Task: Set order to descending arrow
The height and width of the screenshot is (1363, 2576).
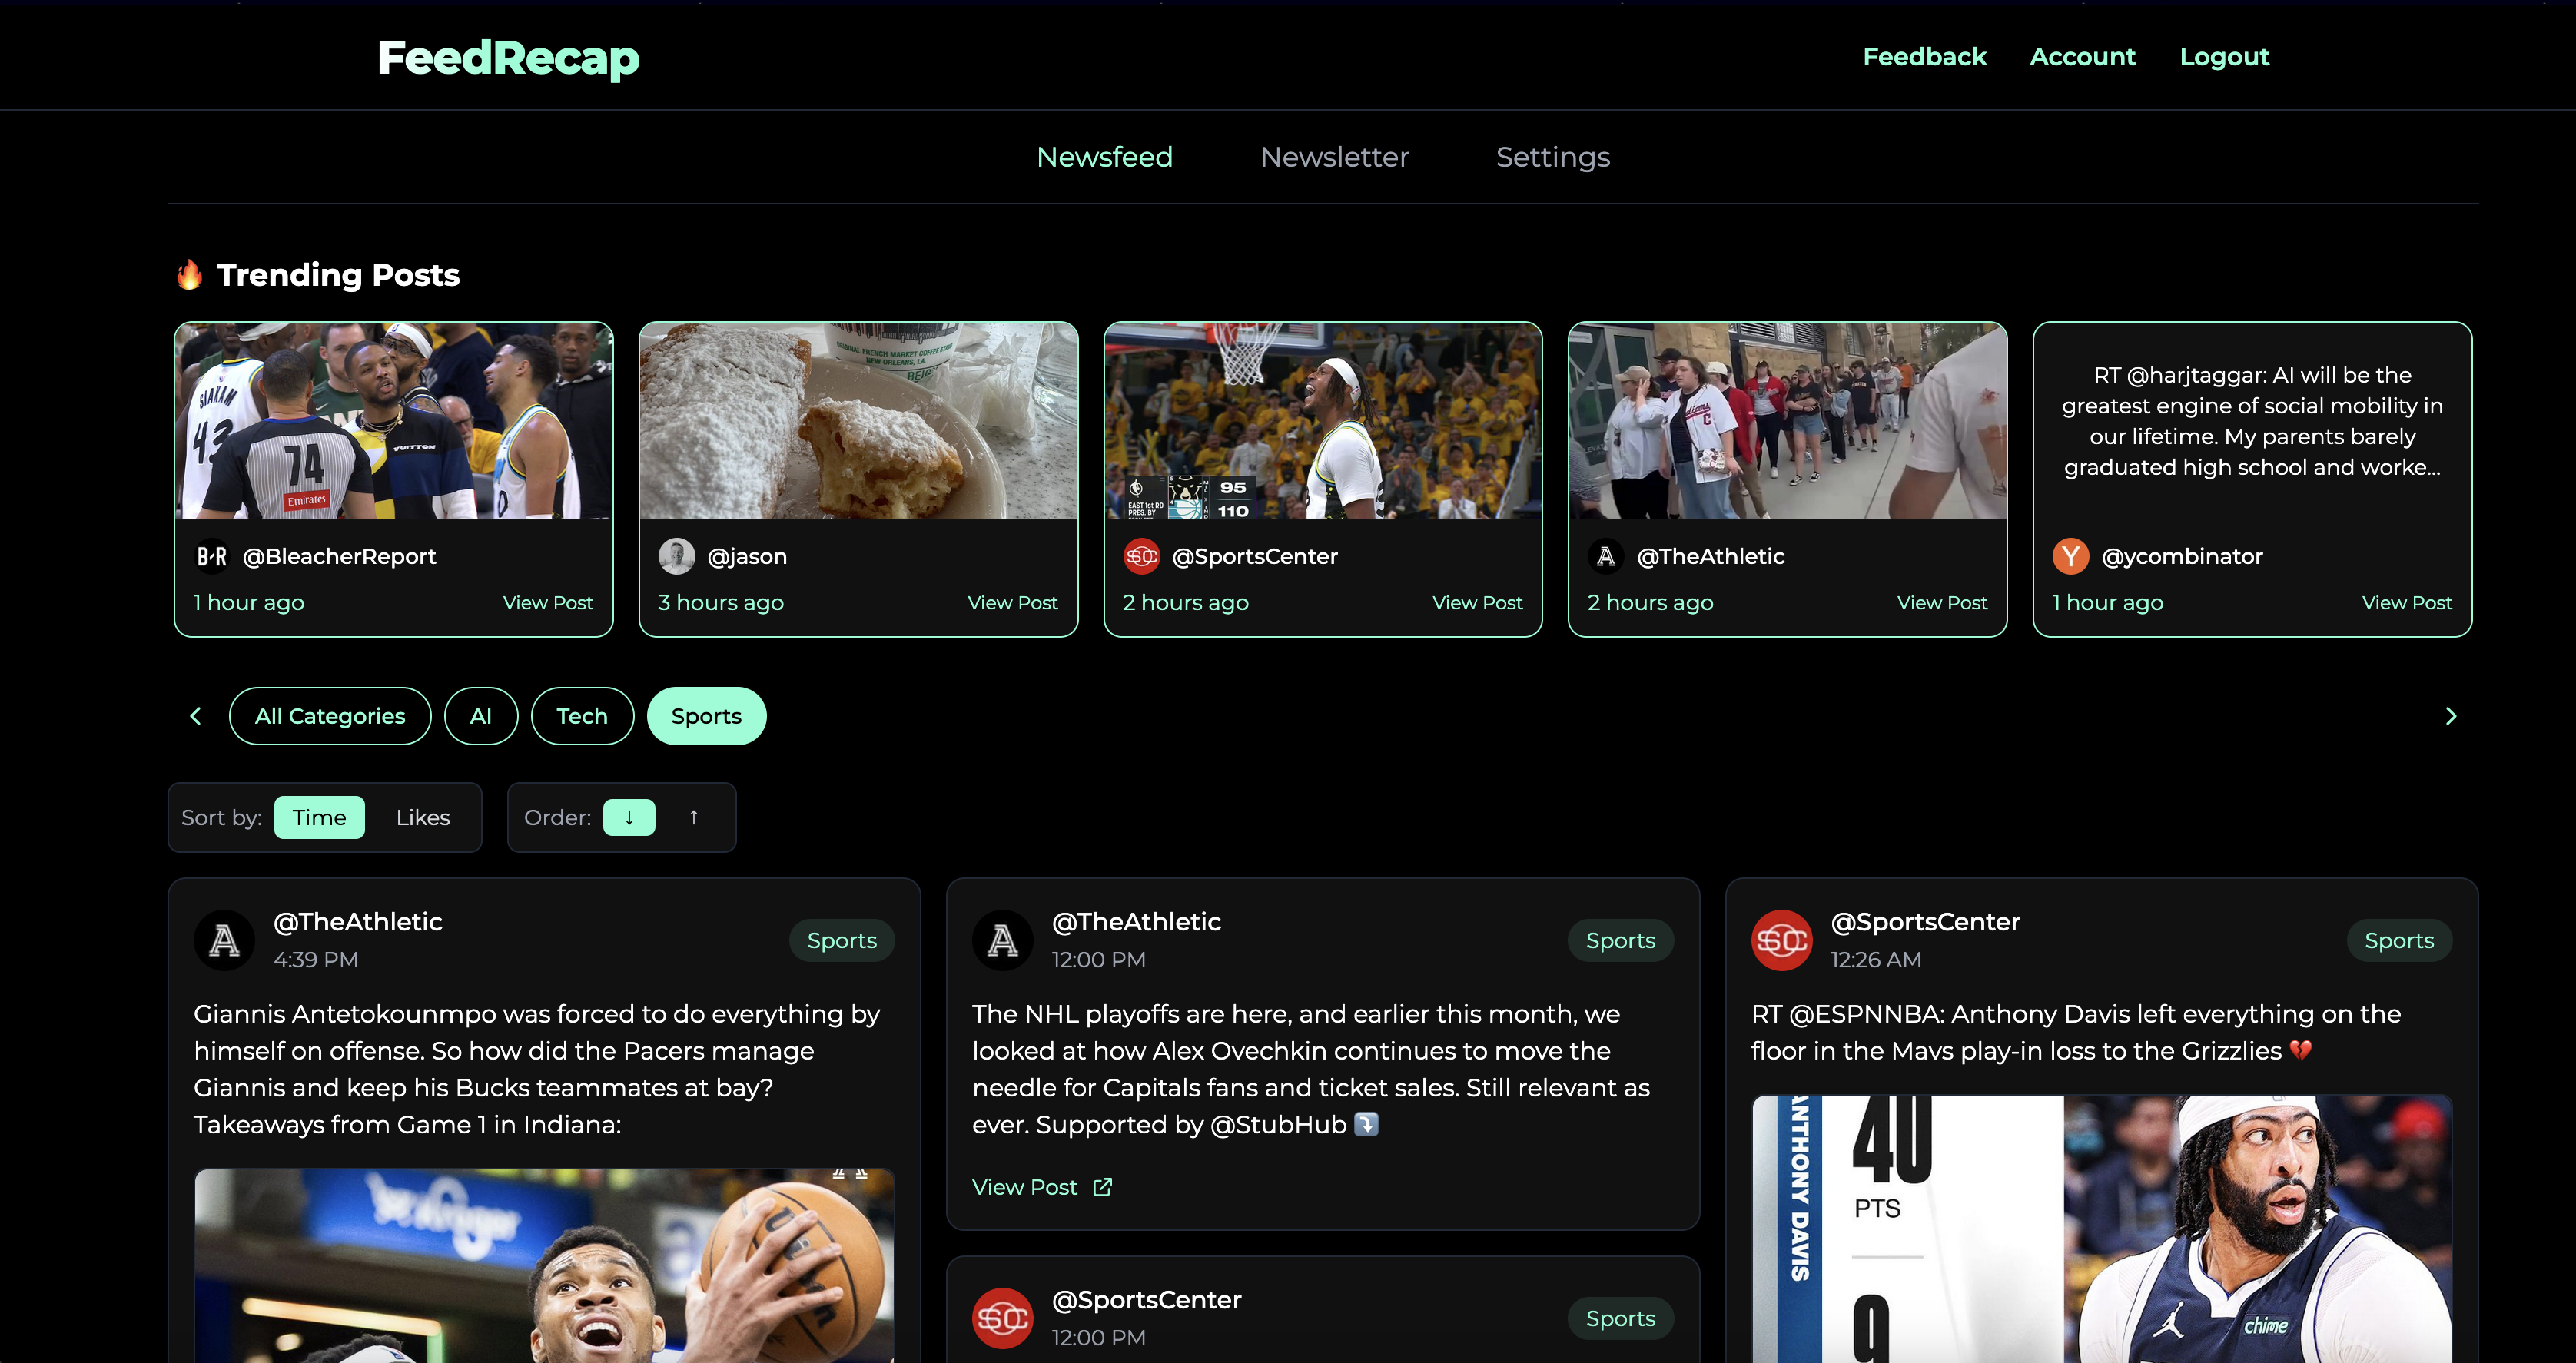Action: point(629,818)
